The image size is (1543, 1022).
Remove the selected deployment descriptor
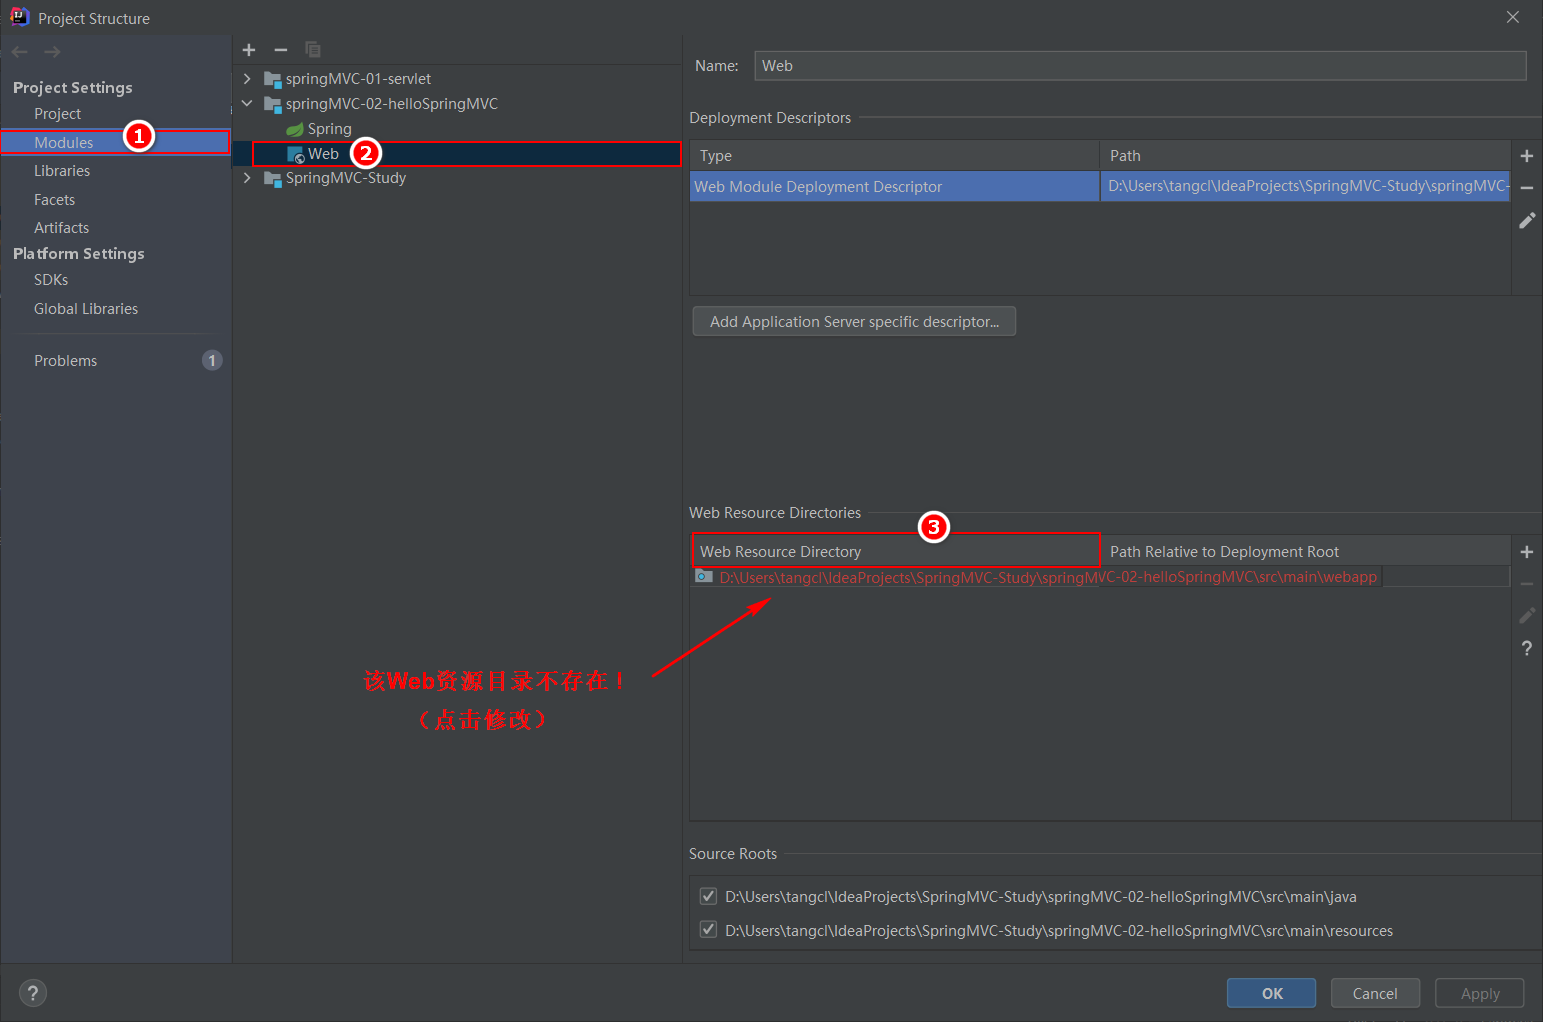1527,188
